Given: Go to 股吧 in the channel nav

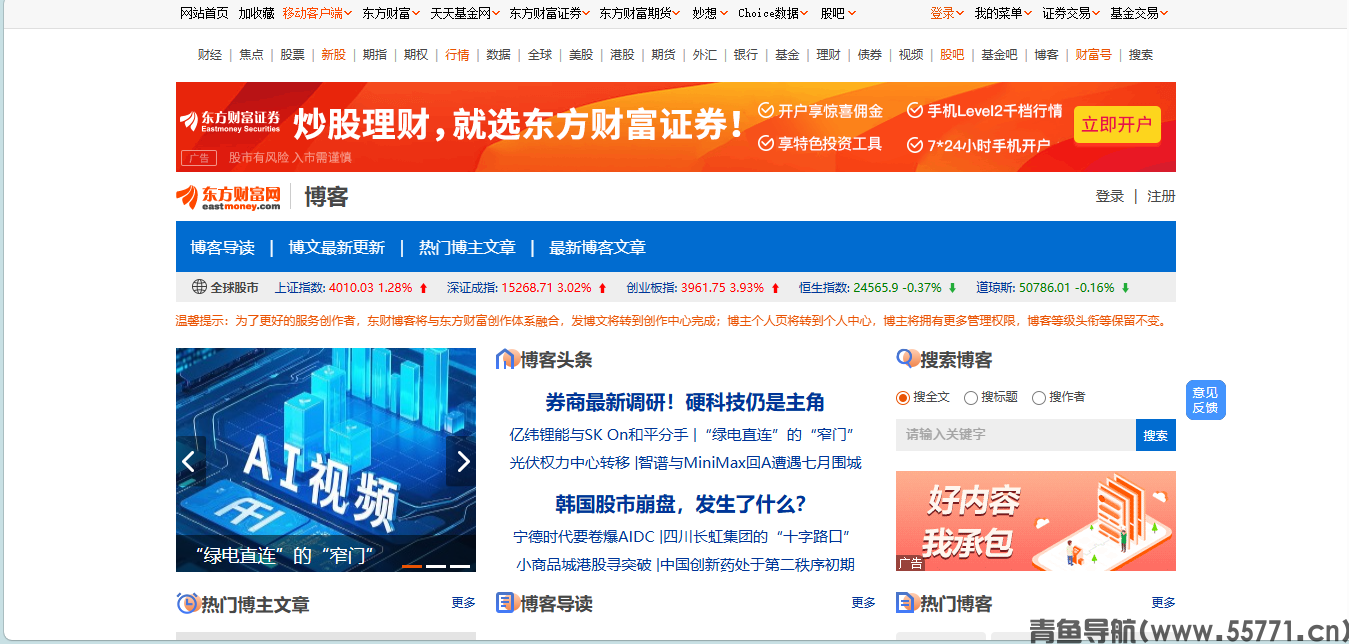Looking at the screenshot, I should click(x=952, y=55).
